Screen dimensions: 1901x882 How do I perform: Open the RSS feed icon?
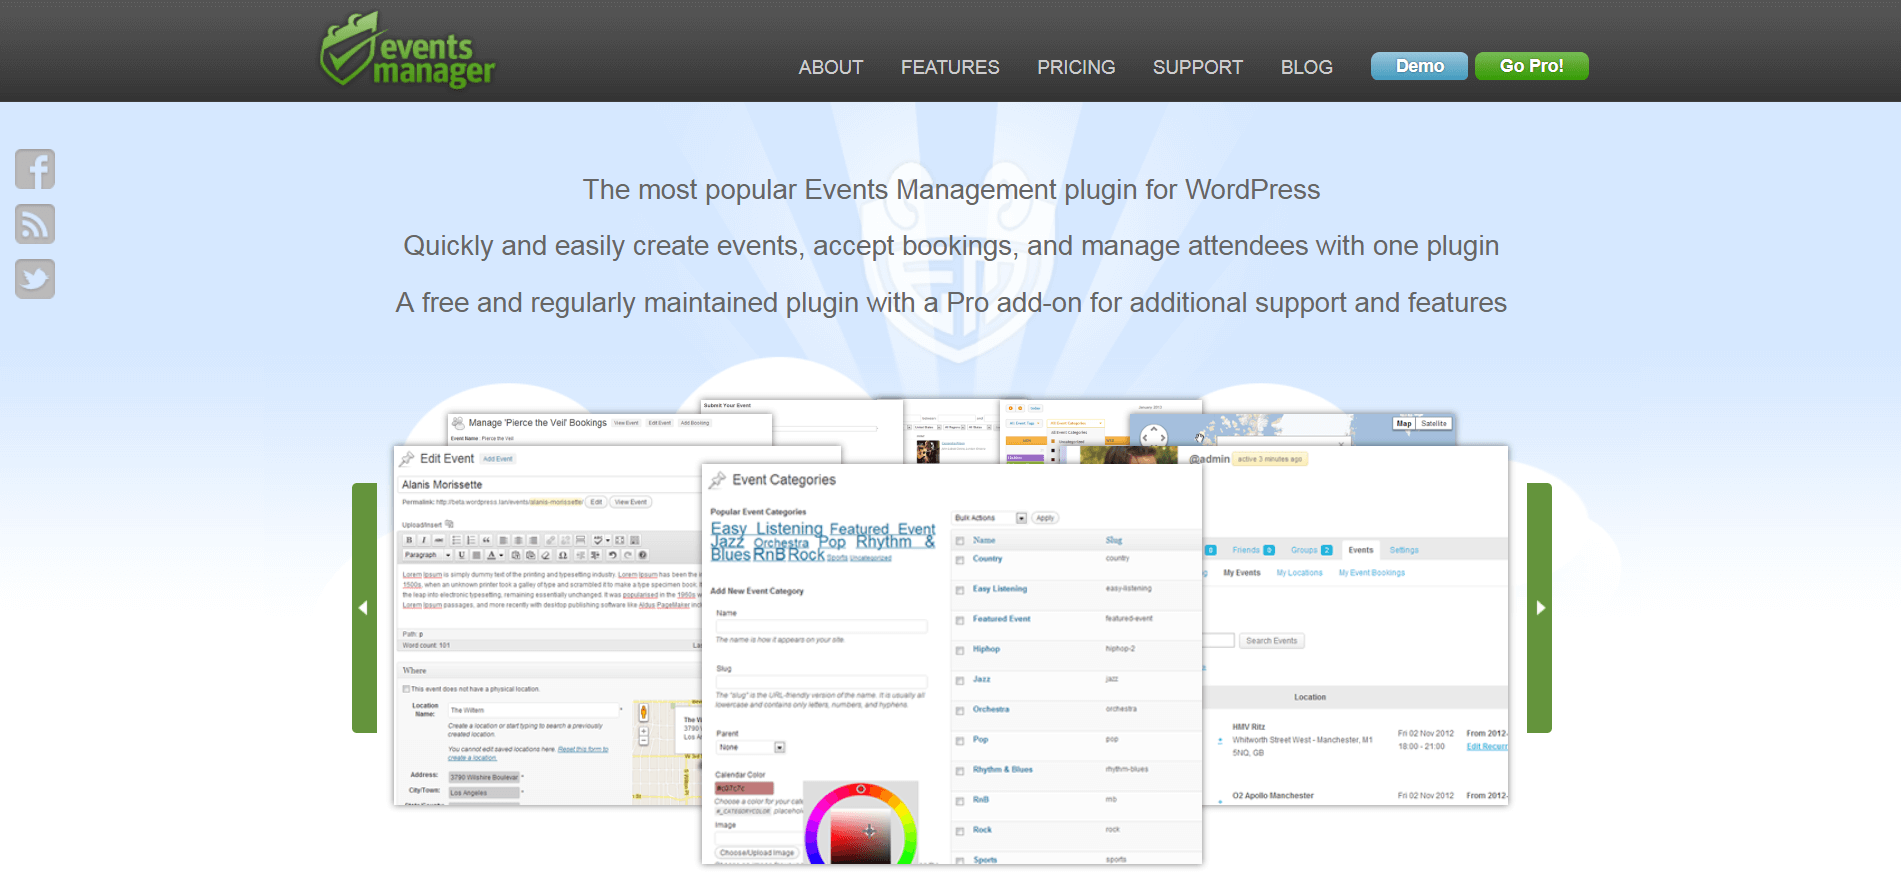tap(35, 224)
